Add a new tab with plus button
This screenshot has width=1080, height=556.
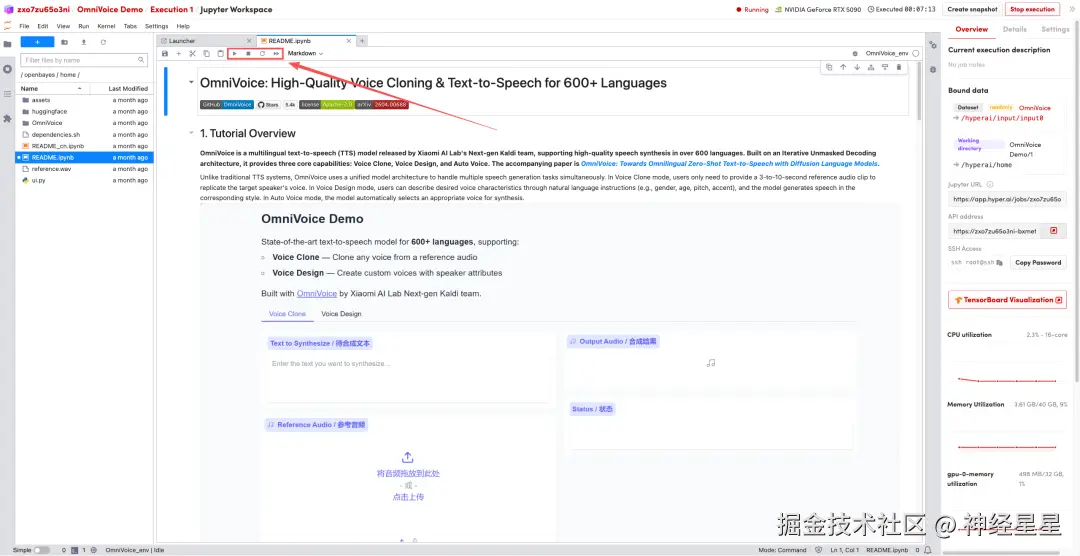[x=362, y=41]
